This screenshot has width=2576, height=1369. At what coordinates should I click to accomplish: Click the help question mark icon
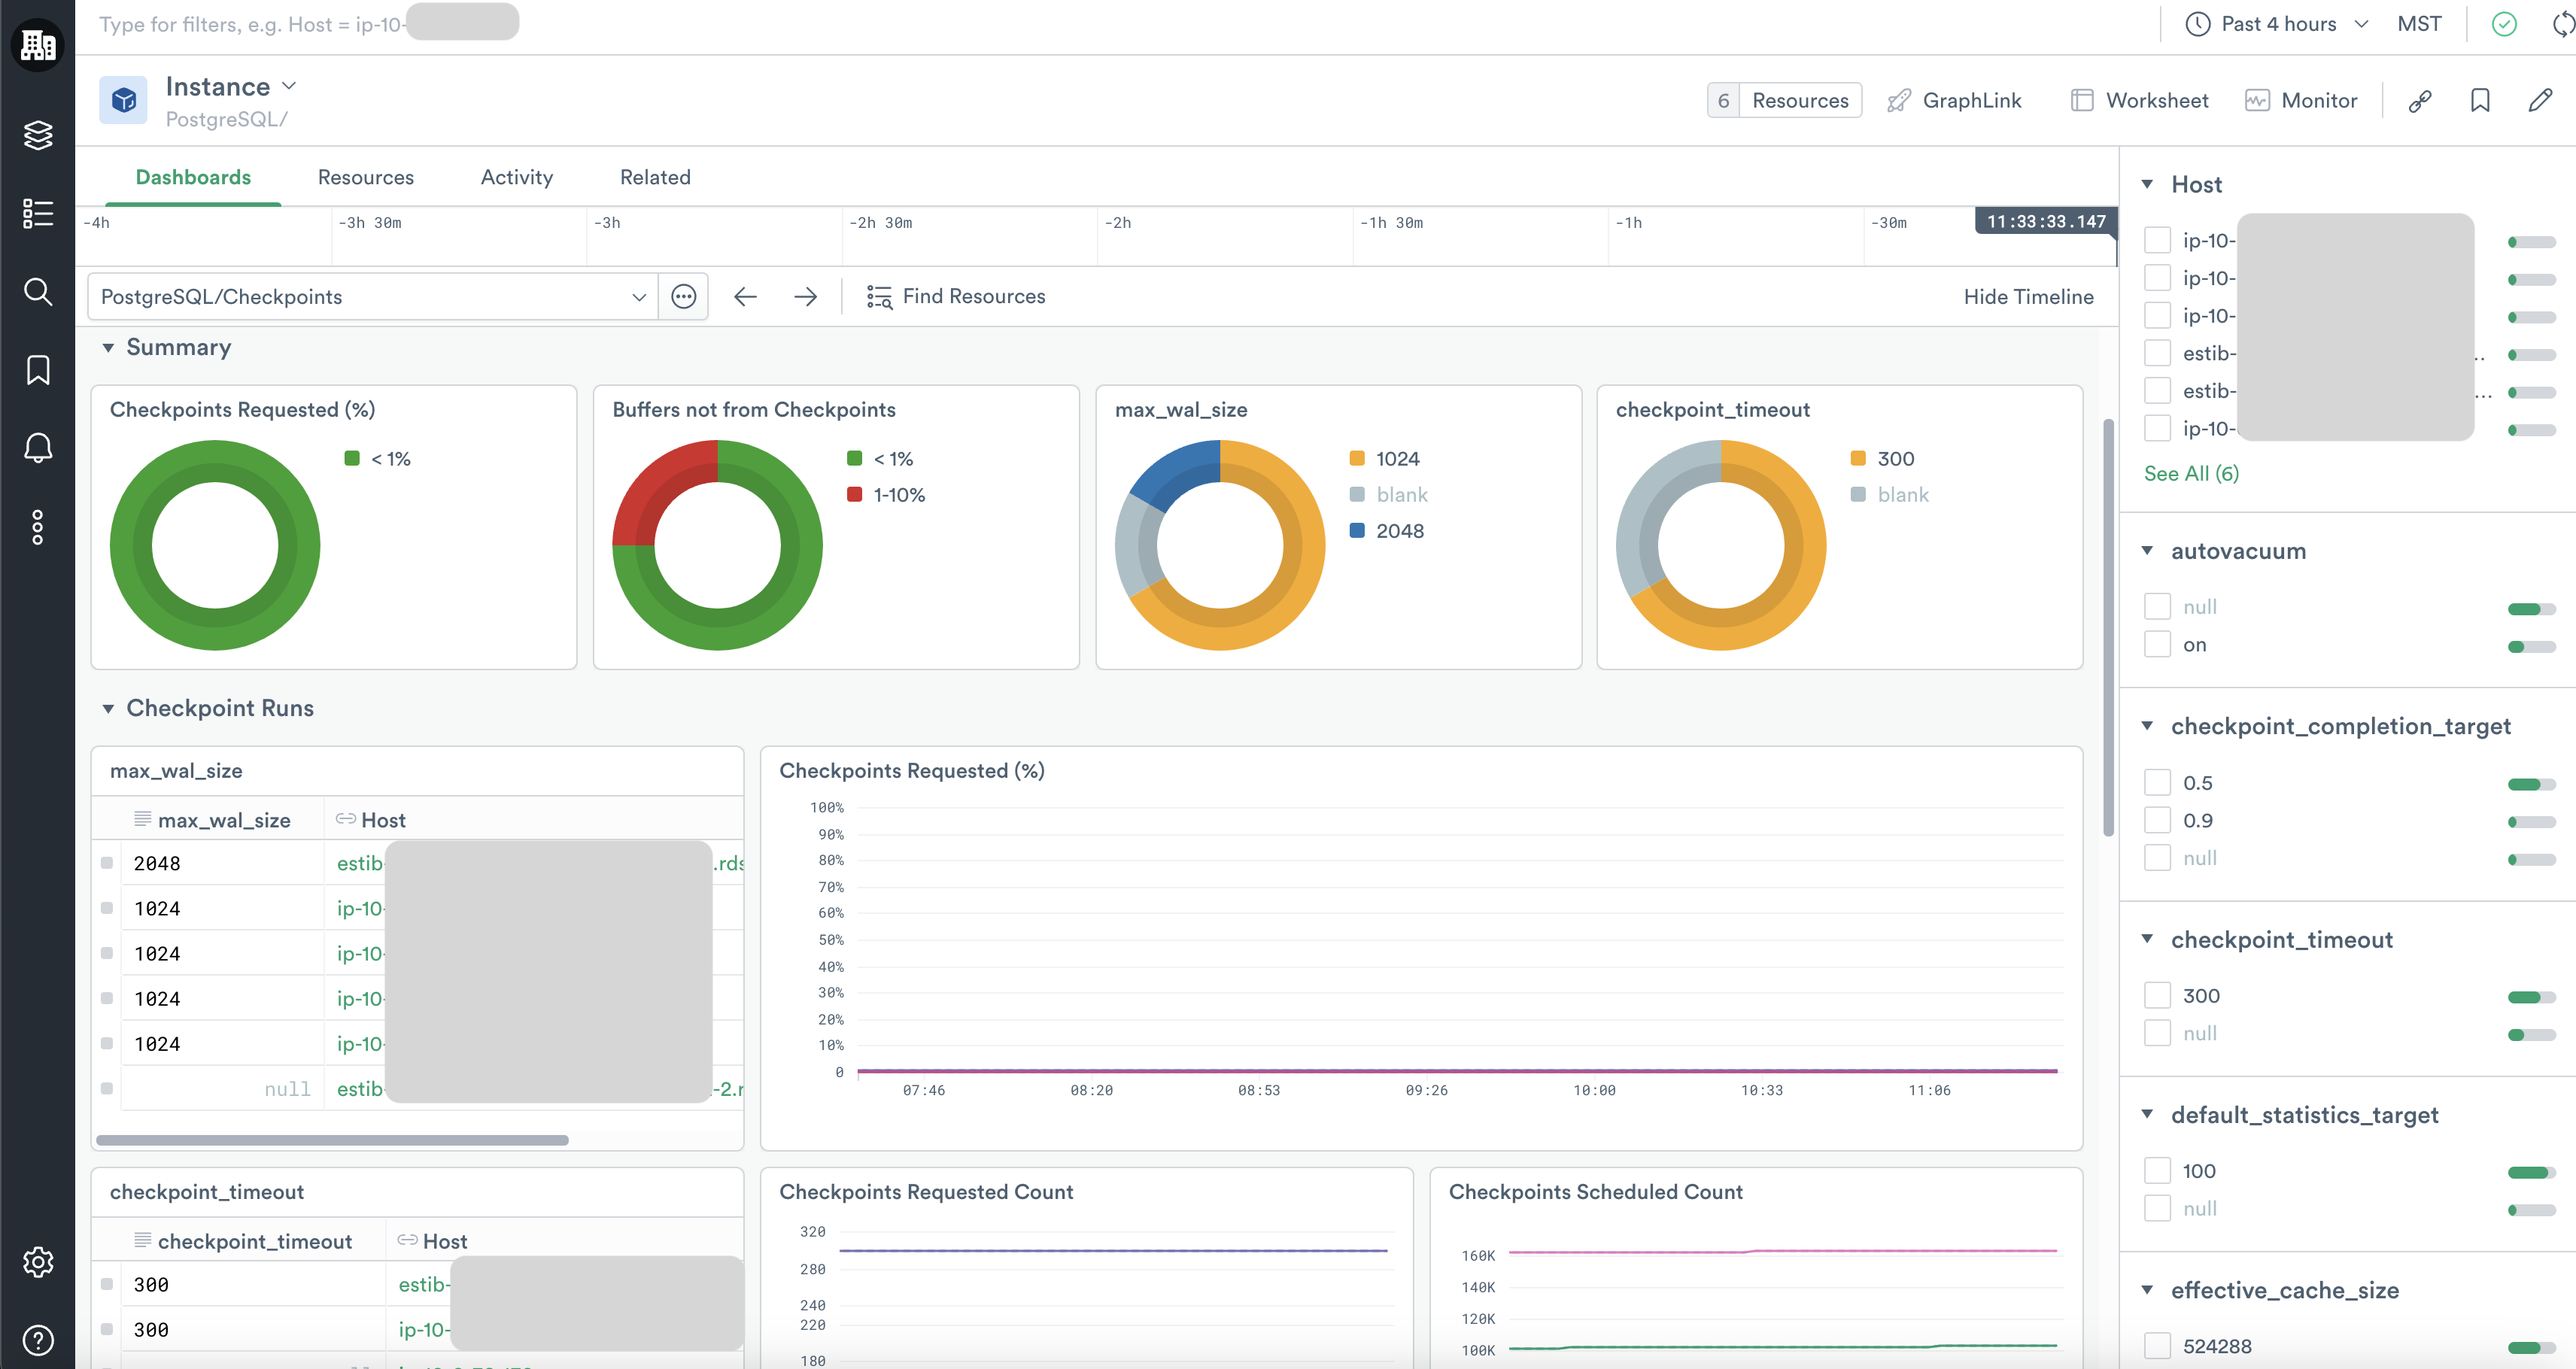(38, 1340)
